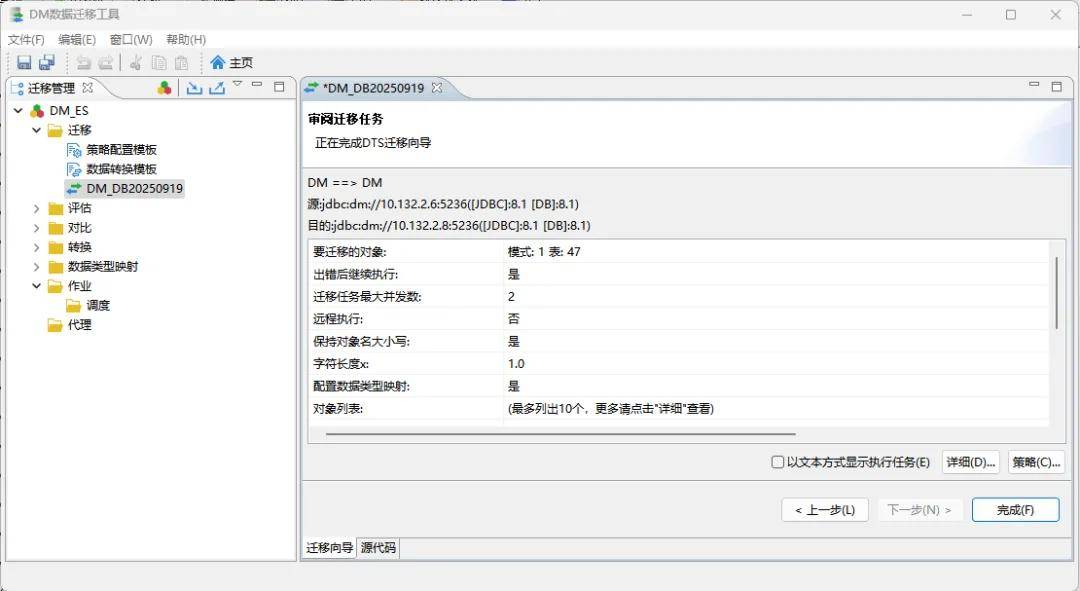This screenshot has width=1080, height=591.
Task: Minimize the DM_DB20250919 editor area
Action: (1034, 85)
